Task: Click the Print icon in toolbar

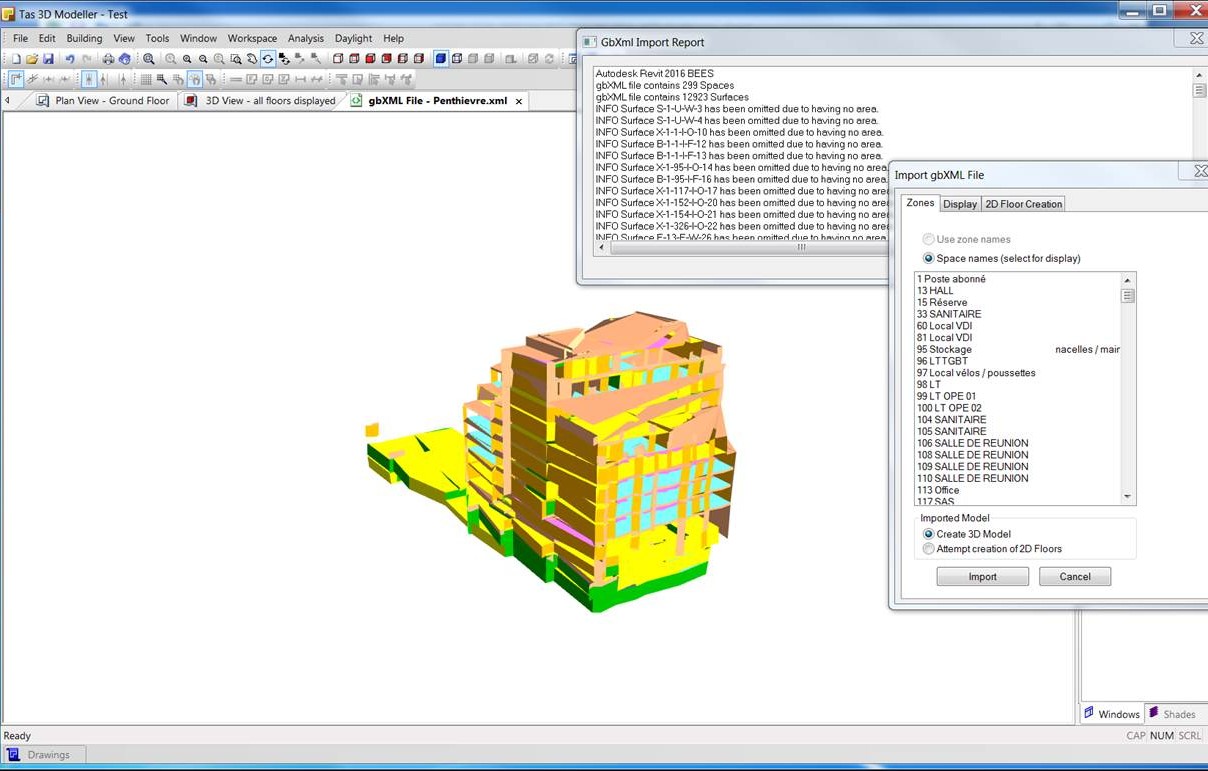Action: pyautogui.click(x=108, y=59)
